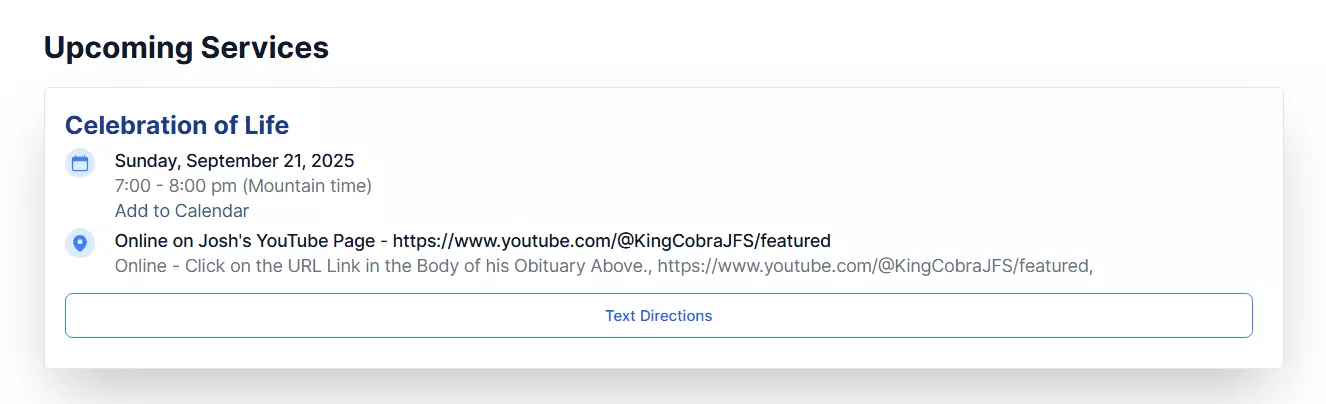Image resolution: width=1326 pixels, height=404 pixels.
Task: Click the gray Online - Click on the URL text
Action: coord(265,267)
